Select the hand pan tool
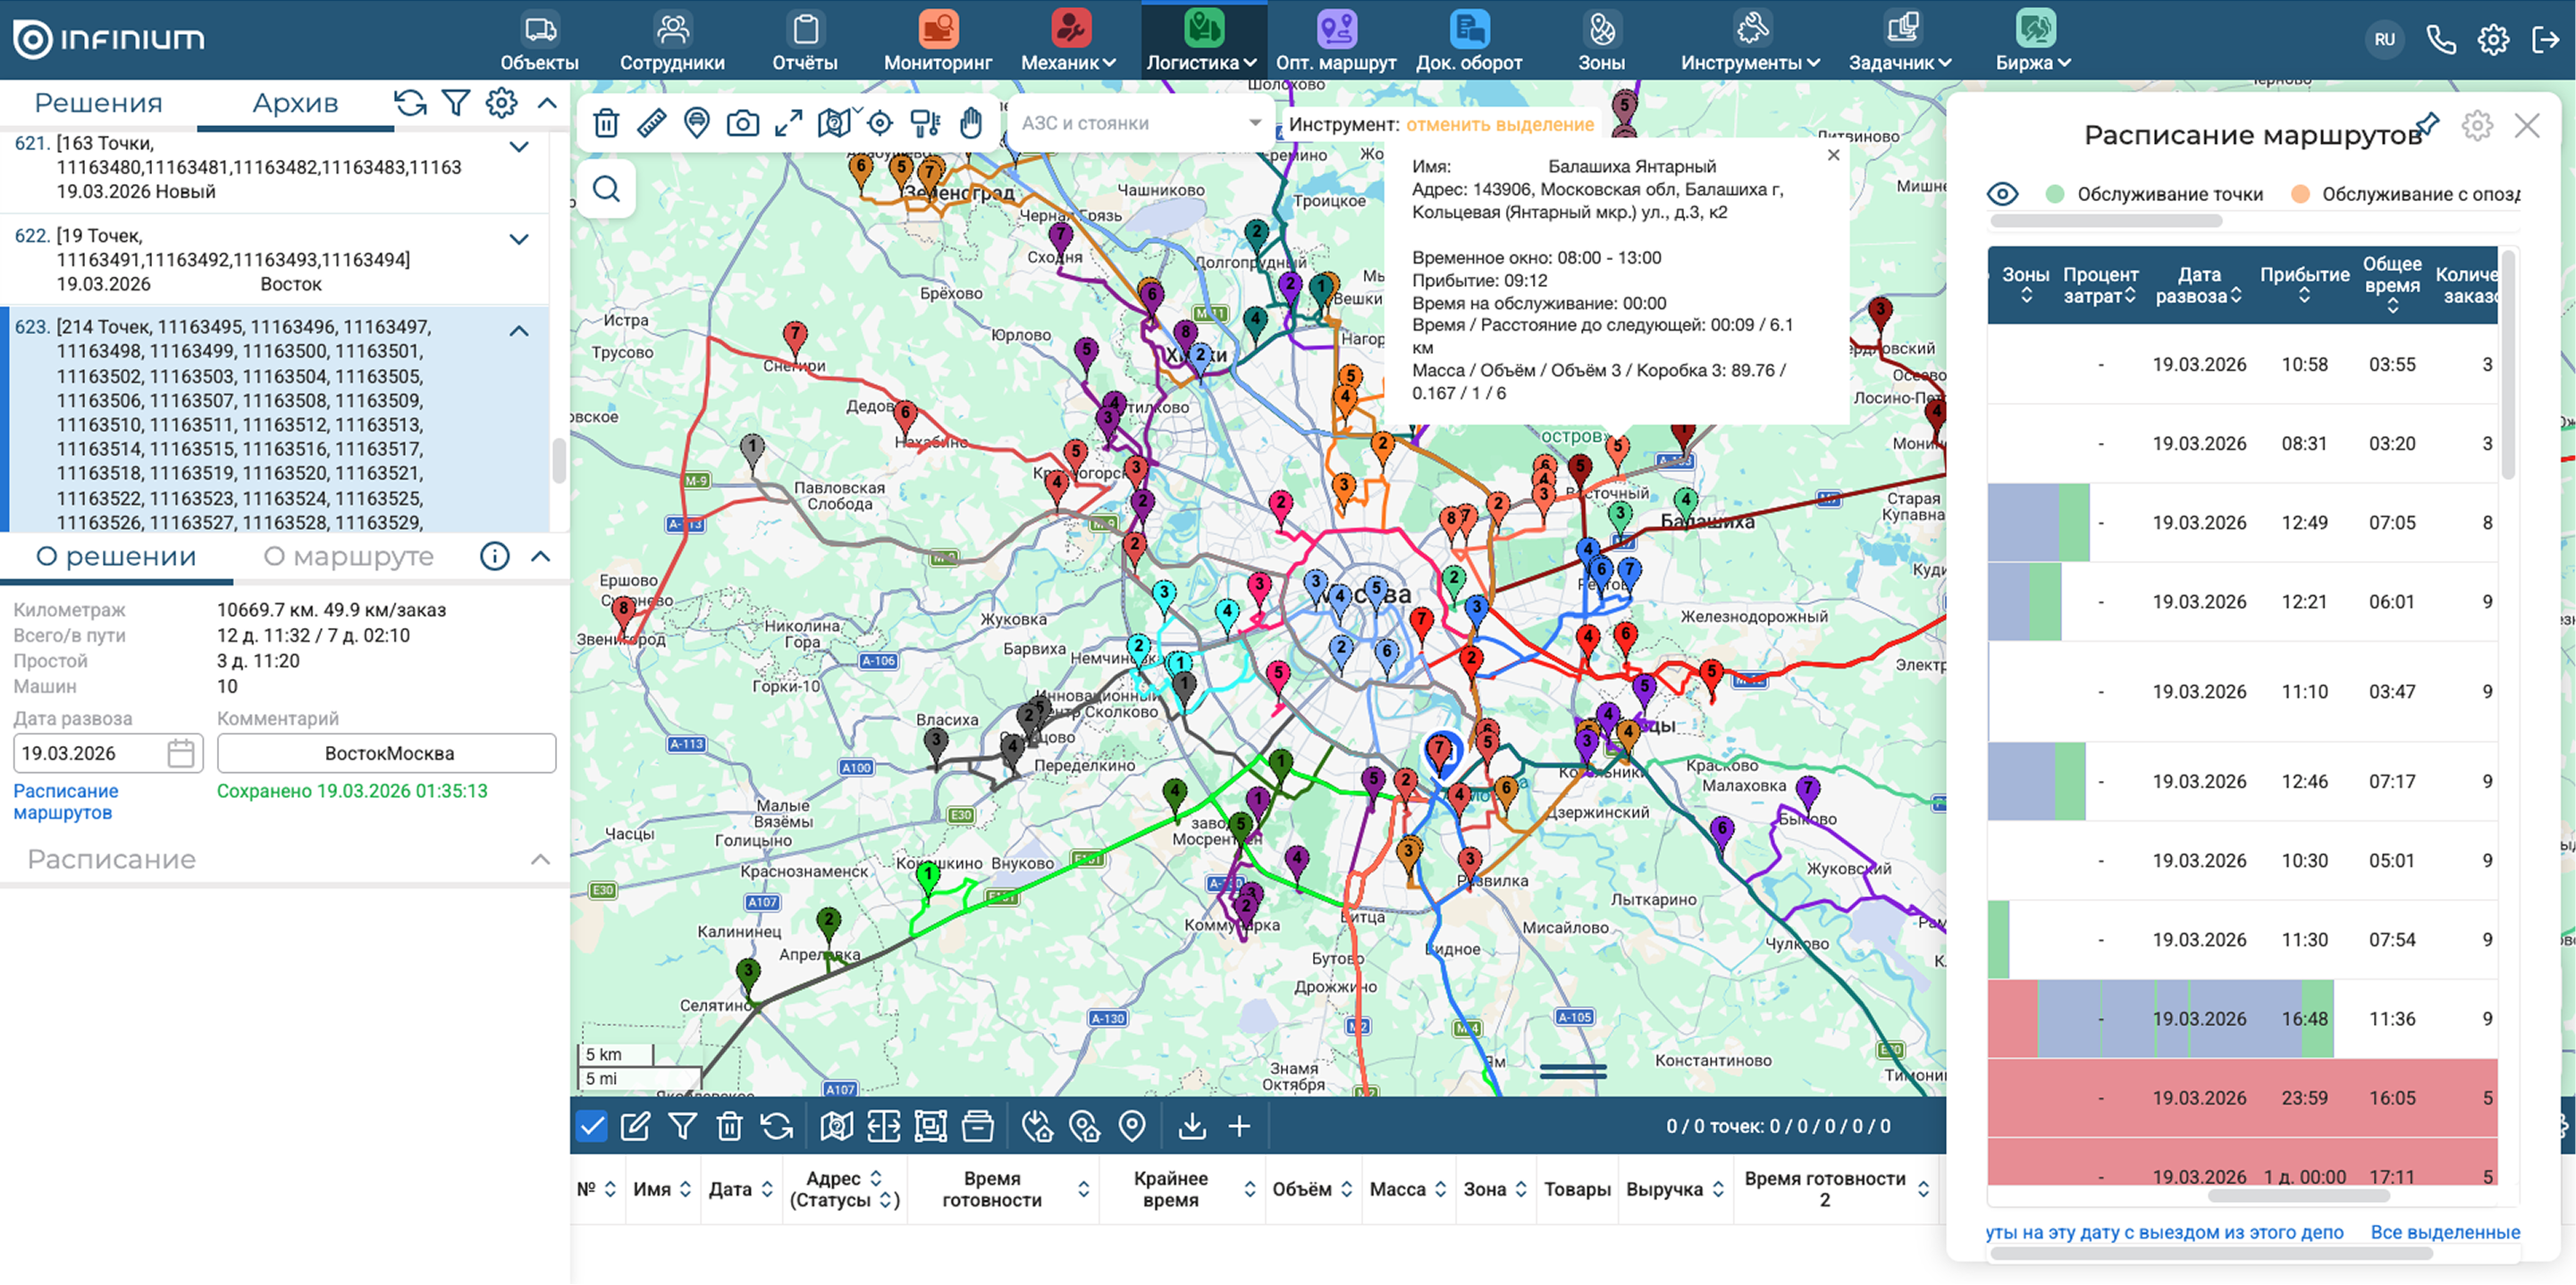2576x1285 pixels. tap(970, 123)
